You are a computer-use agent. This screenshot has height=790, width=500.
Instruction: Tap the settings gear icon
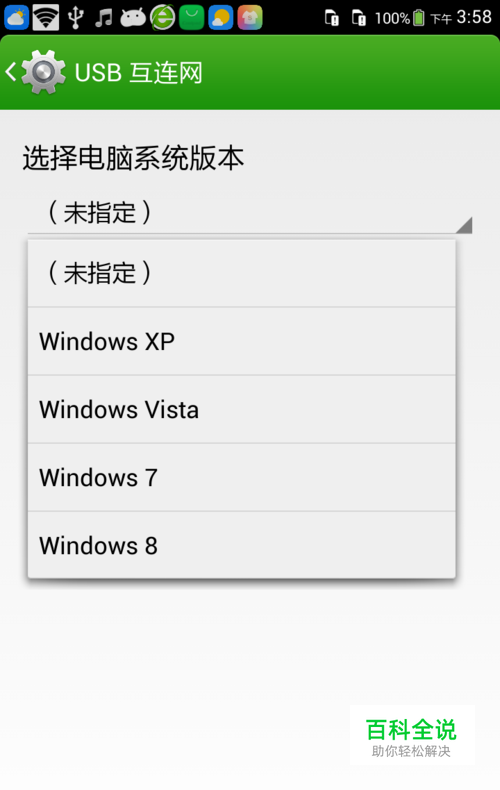[43, 72]
